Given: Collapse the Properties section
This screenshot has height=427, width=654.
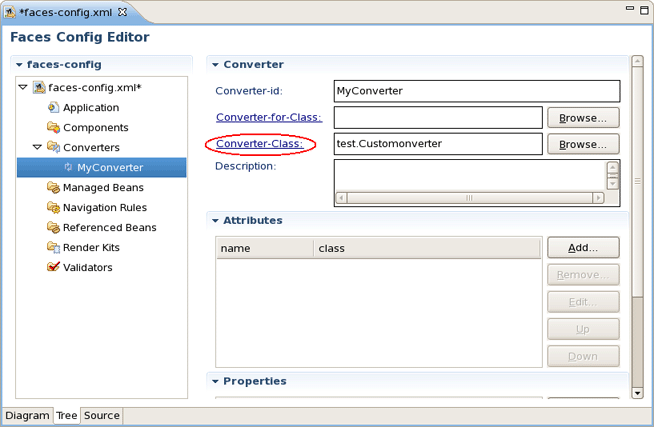Looking at the screenshot, I should coord(215,381).
